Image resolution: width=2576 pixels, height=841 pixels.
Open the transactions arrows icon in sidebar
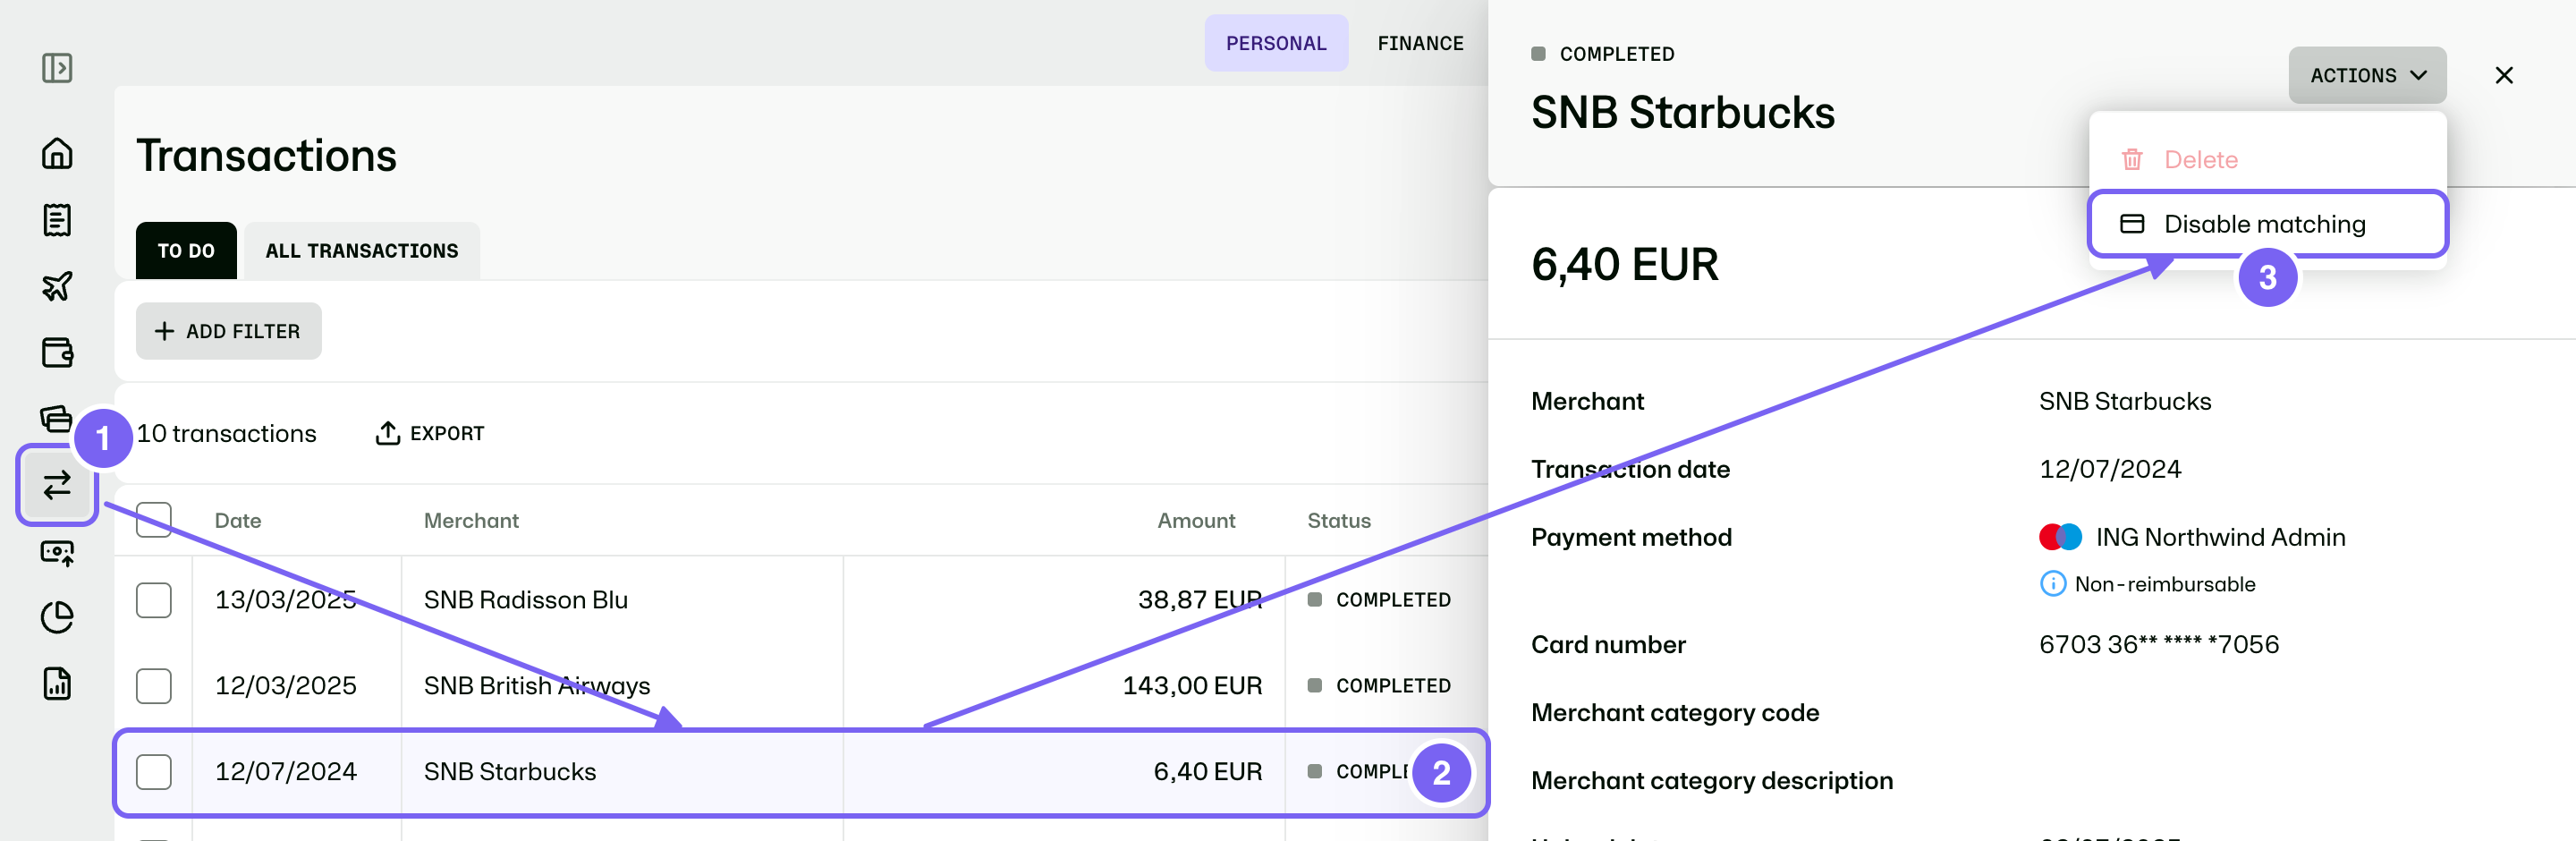[x=57, y=485]
